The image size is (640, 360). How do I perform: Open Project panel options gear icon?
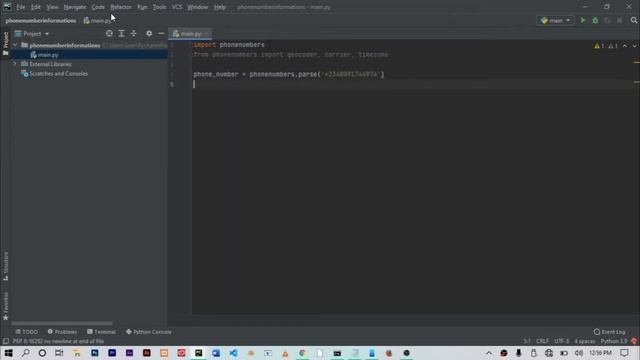pos(149,33)
